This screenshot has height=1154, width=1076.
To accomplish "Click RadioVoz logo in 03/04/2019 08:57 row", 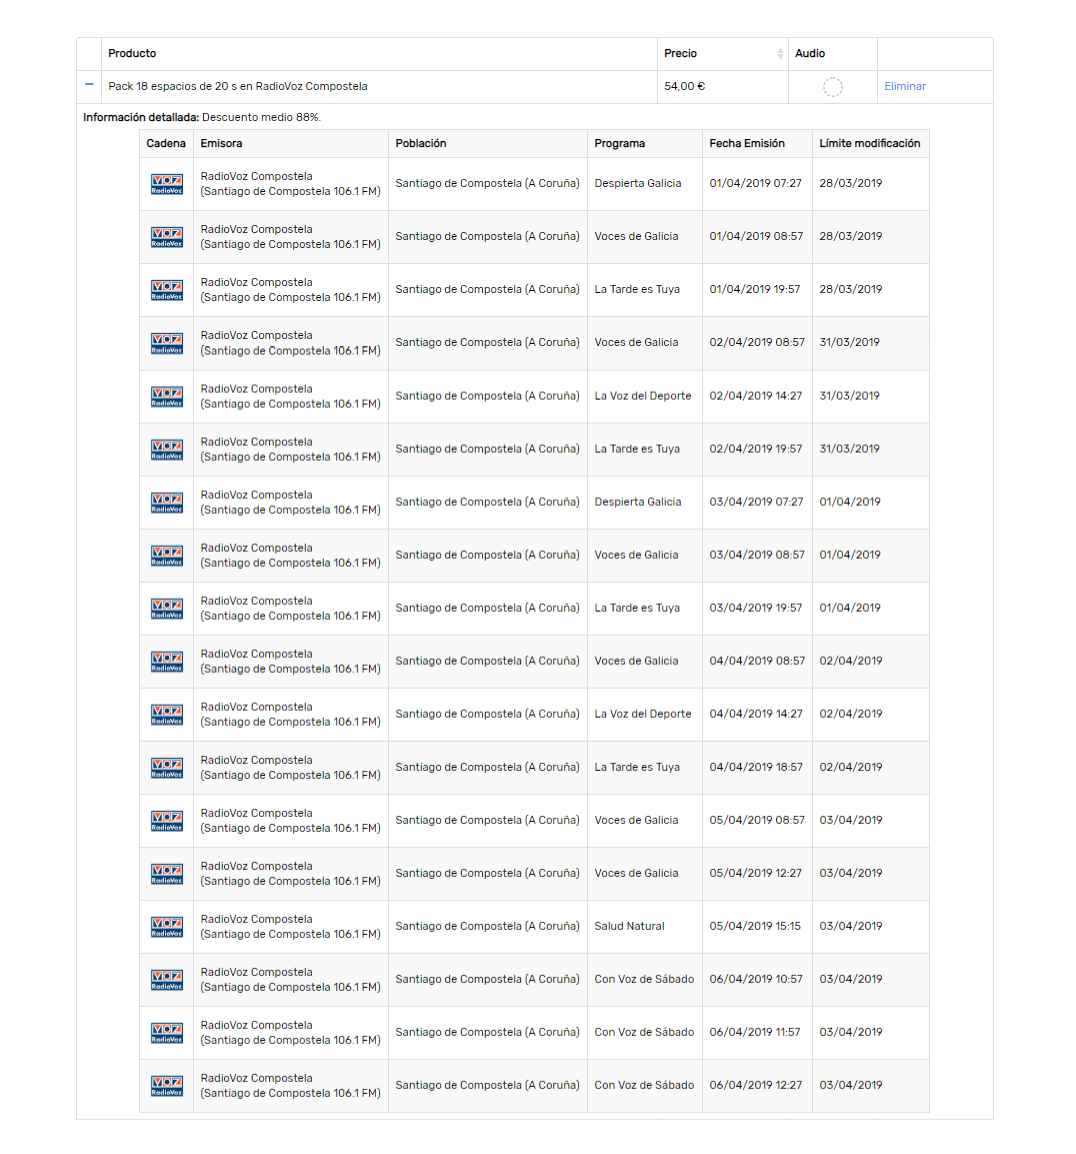I will (166, 556).
